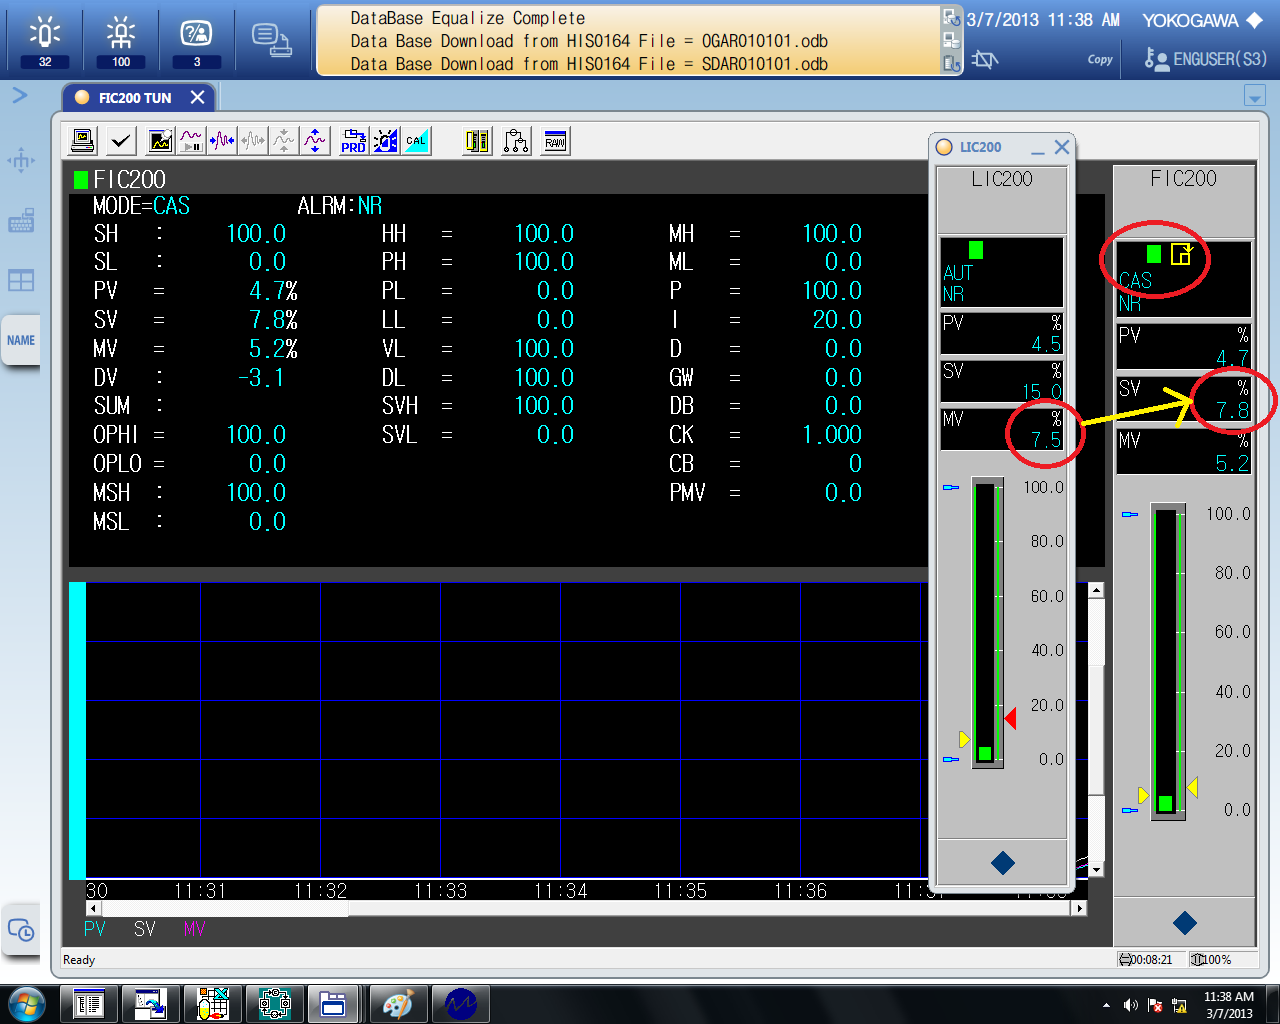Click Copy in the top toolbar
The height and width of the screenshot is (1024, 1280).
1099,59
